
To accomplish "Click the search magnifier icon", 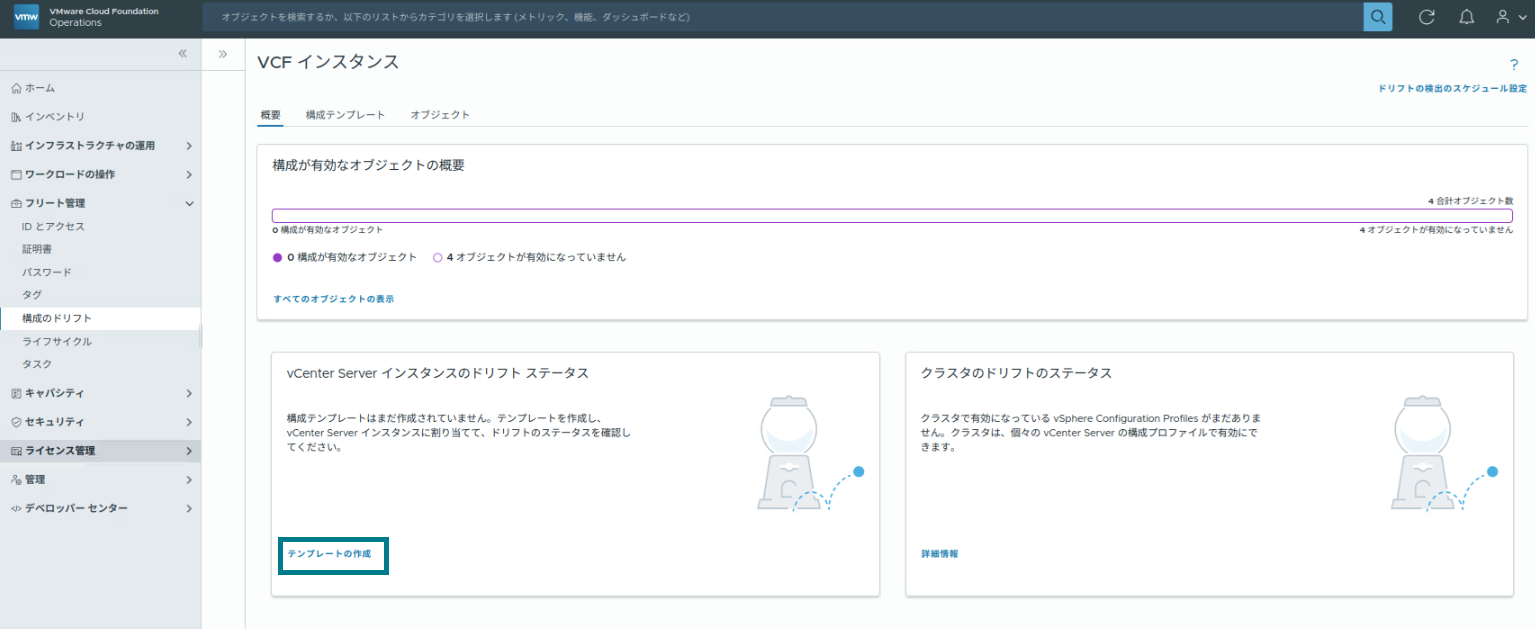I will [1377, 16].
